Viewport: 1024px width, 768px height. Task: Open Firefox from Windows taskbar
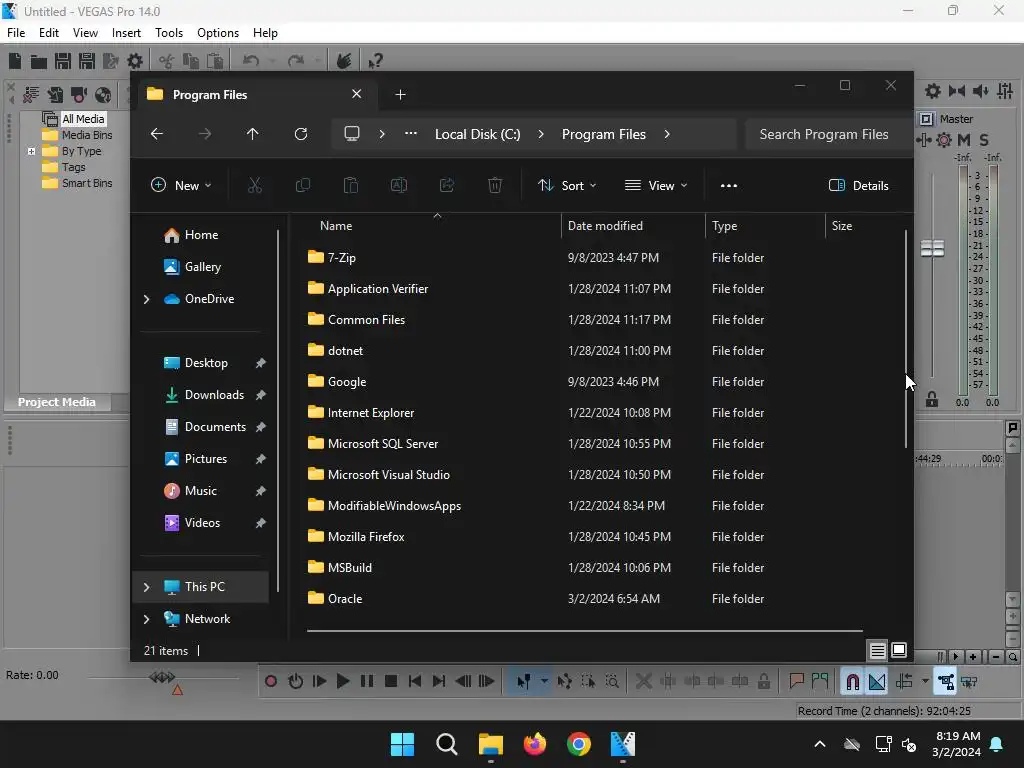(535, 744)
